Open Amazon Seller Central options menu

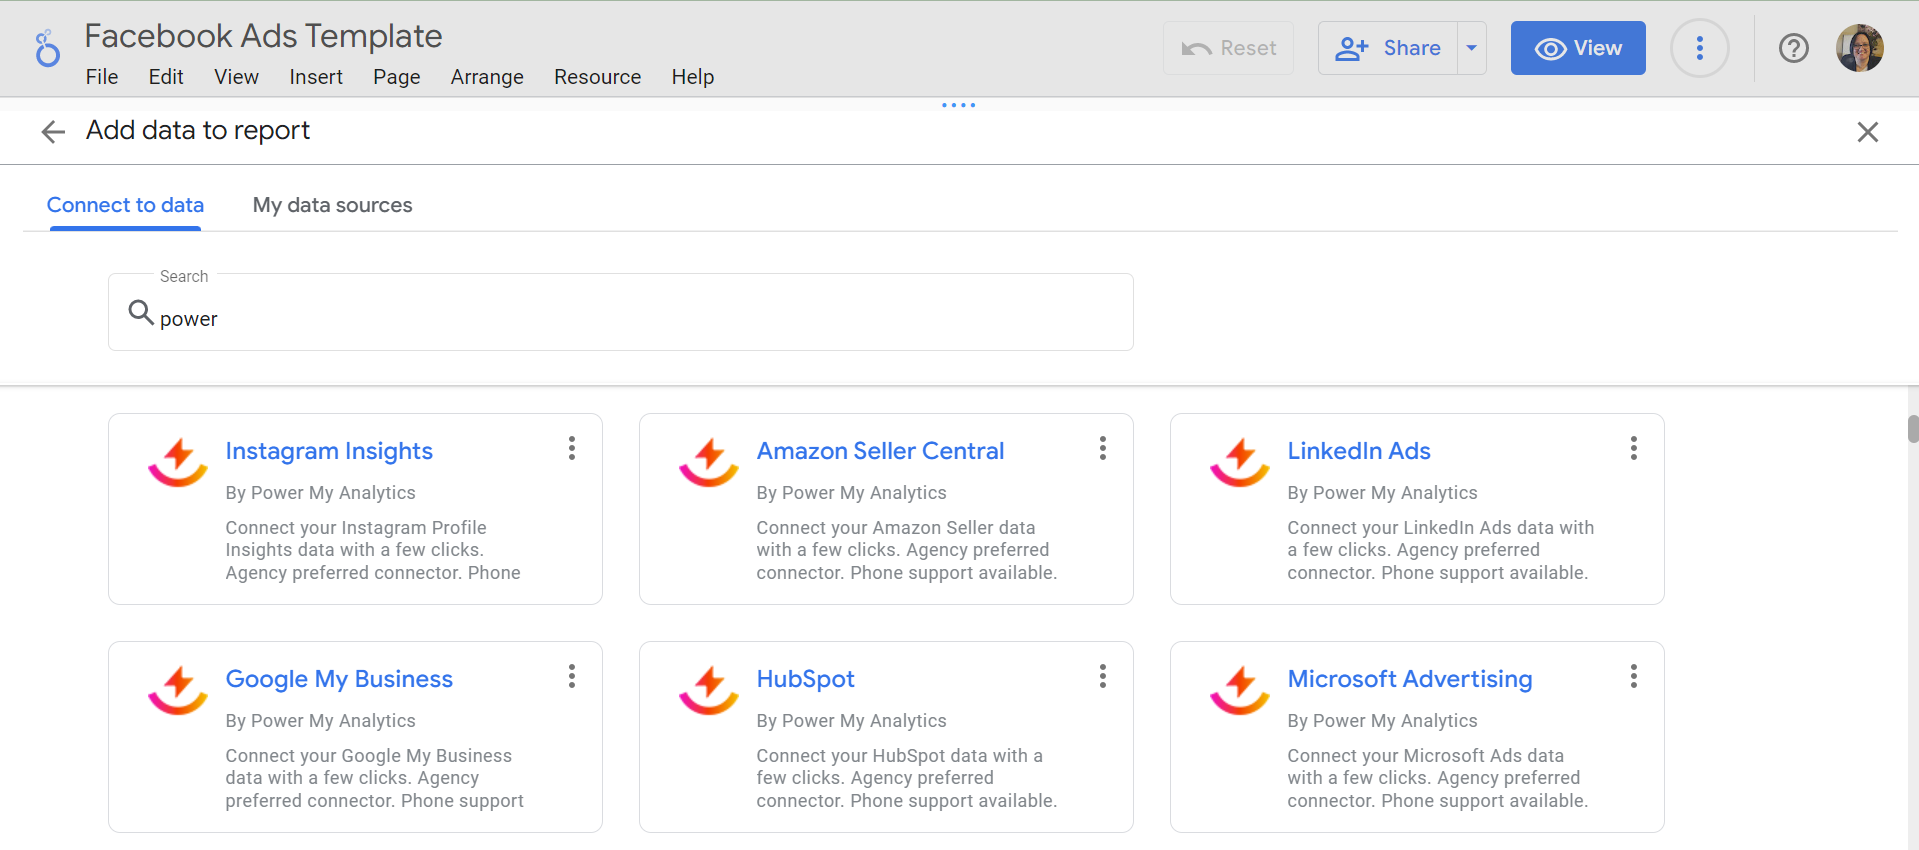point(1102,448)
